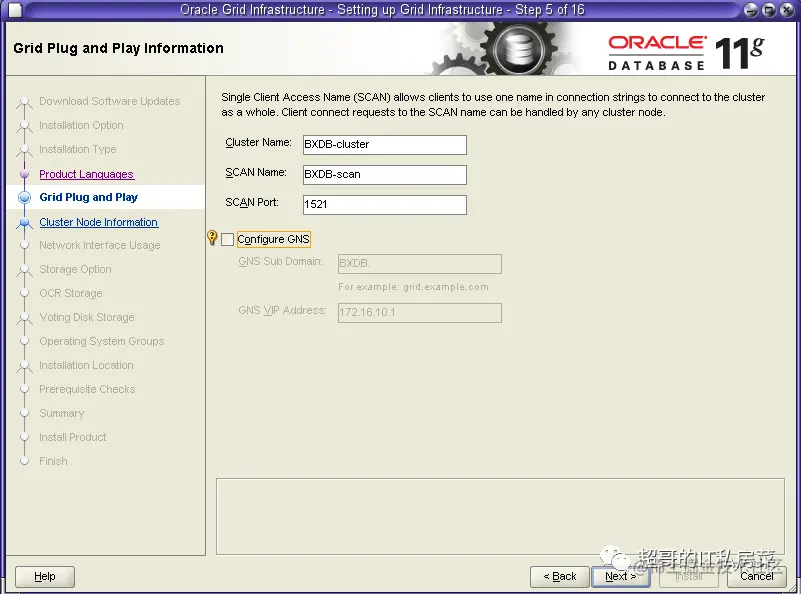Click the Prerequisite Checks step
This screenshot has width=801, height=594.
click(87, 389)
